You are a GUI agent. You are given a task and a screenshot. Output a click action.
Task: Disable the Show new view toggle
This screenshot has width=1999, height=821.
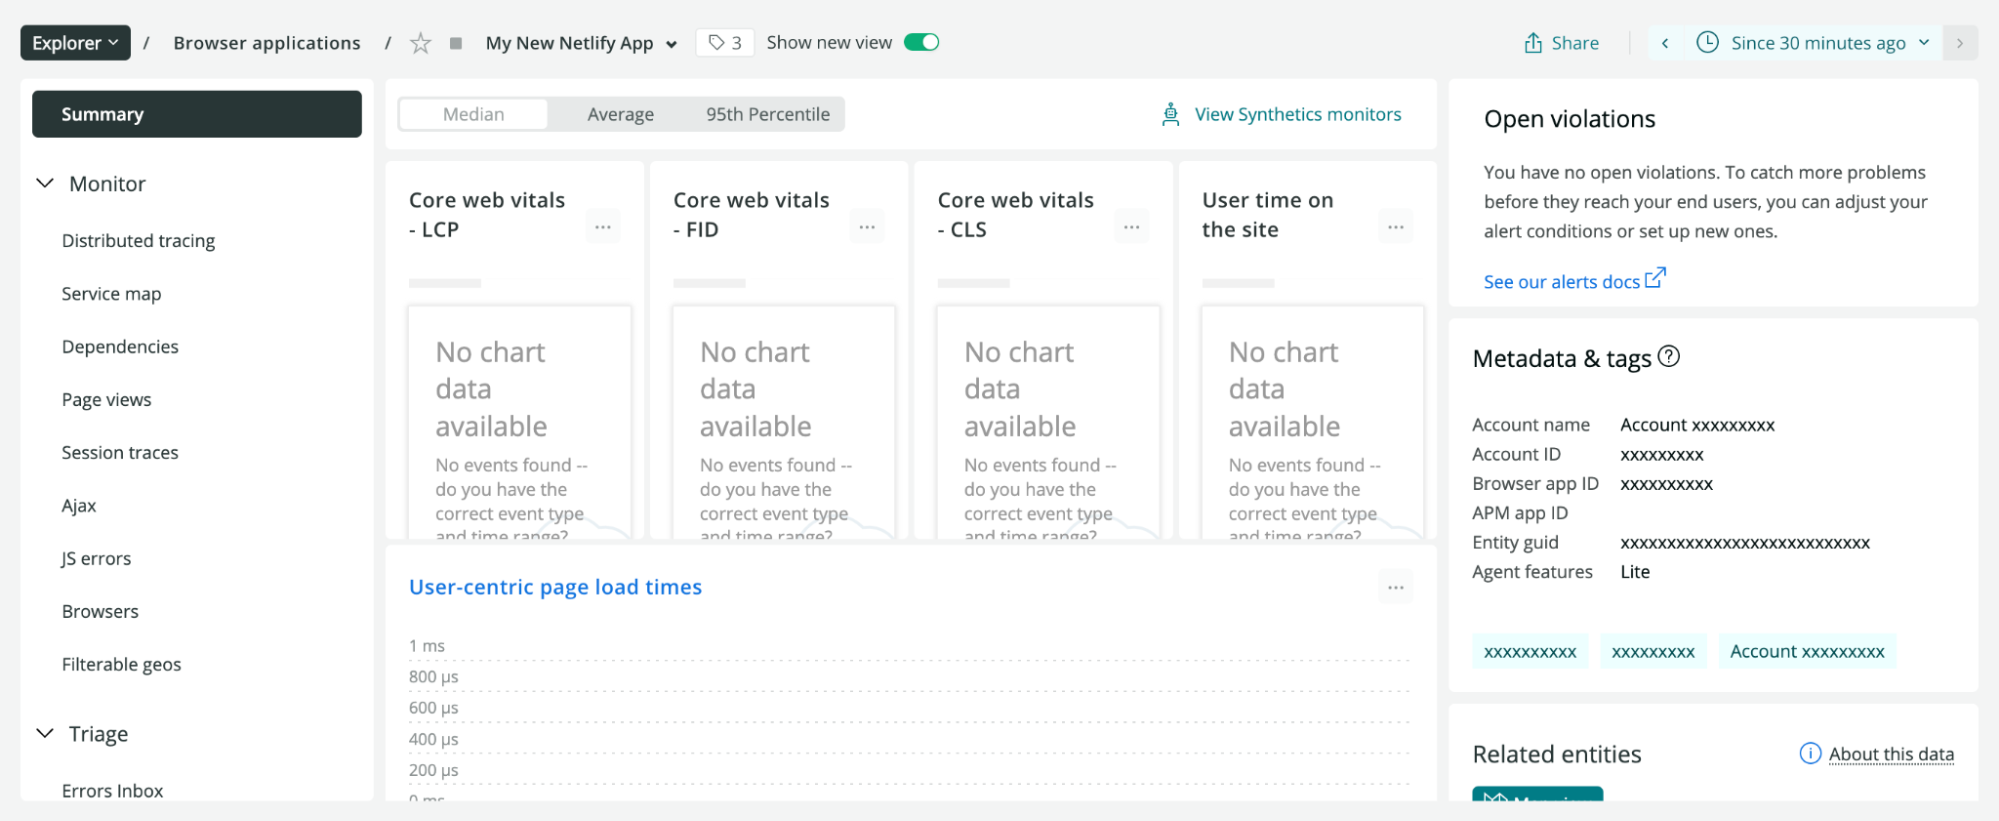point(921,42)
